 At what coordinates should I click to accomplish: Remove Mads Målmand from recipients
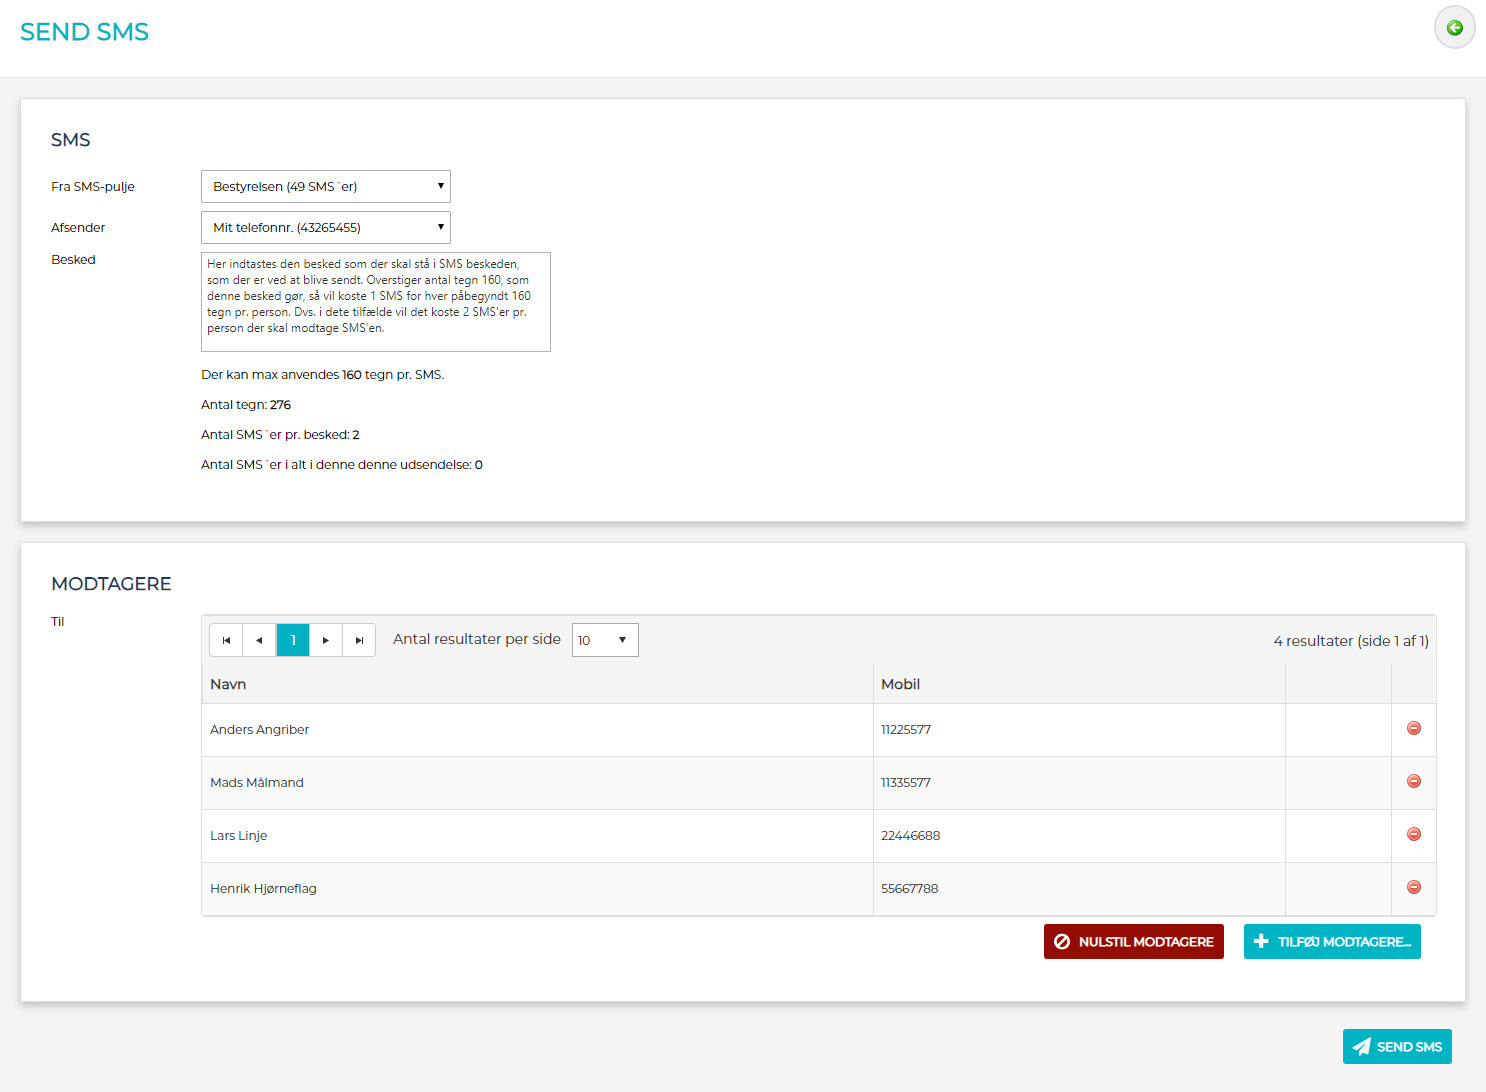tap(1413, 782)
